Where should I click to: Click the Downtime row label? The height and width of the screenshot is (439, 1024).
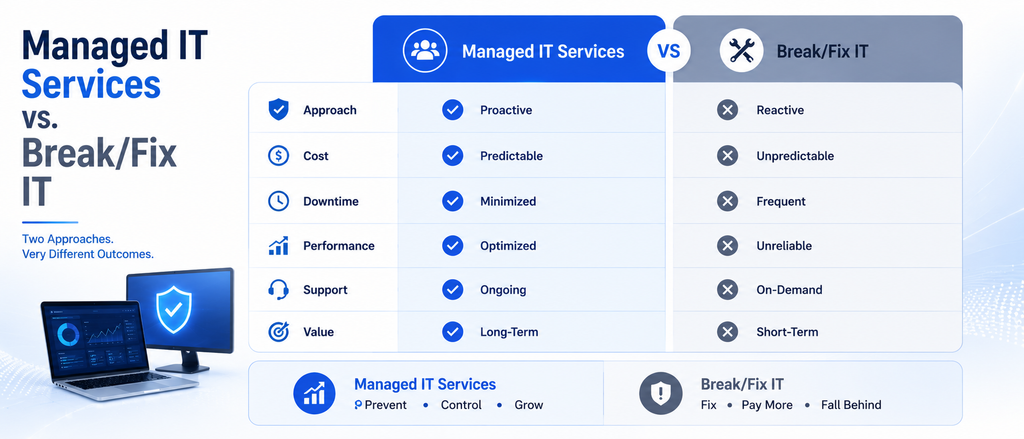(331, 202)
